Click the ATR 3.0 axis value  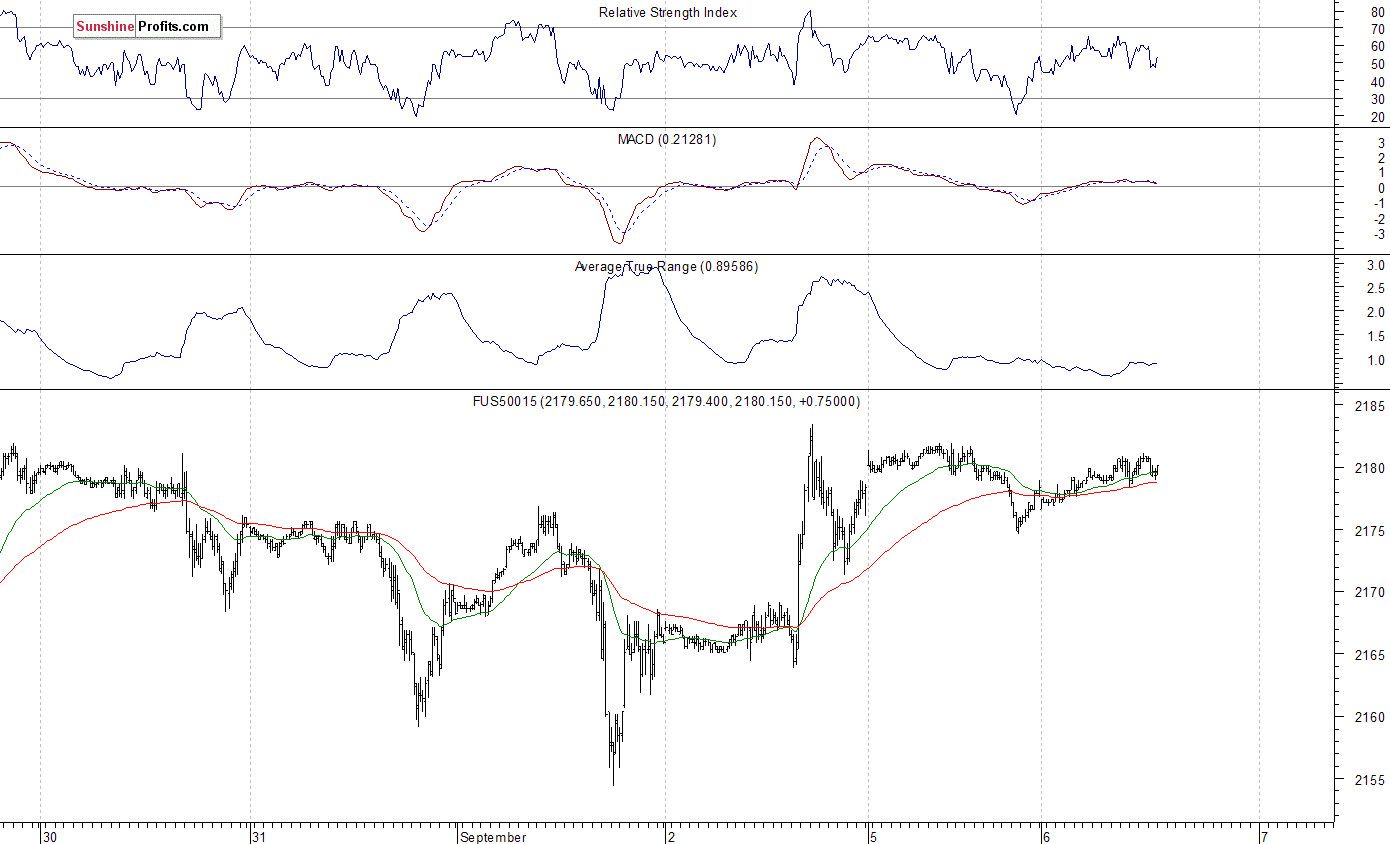1376,265
